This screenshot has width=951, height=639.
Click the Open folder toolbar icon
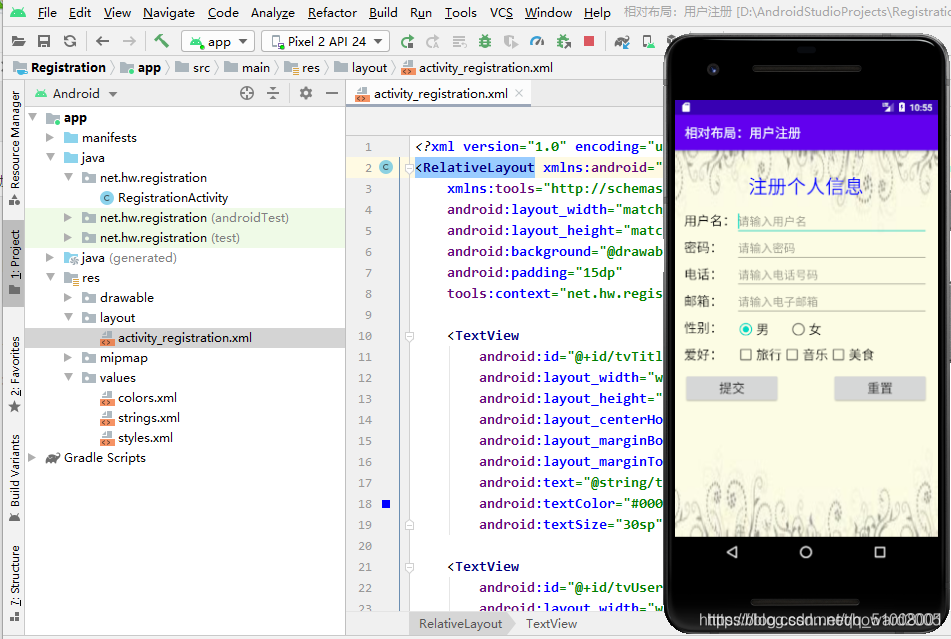(19, 41)
